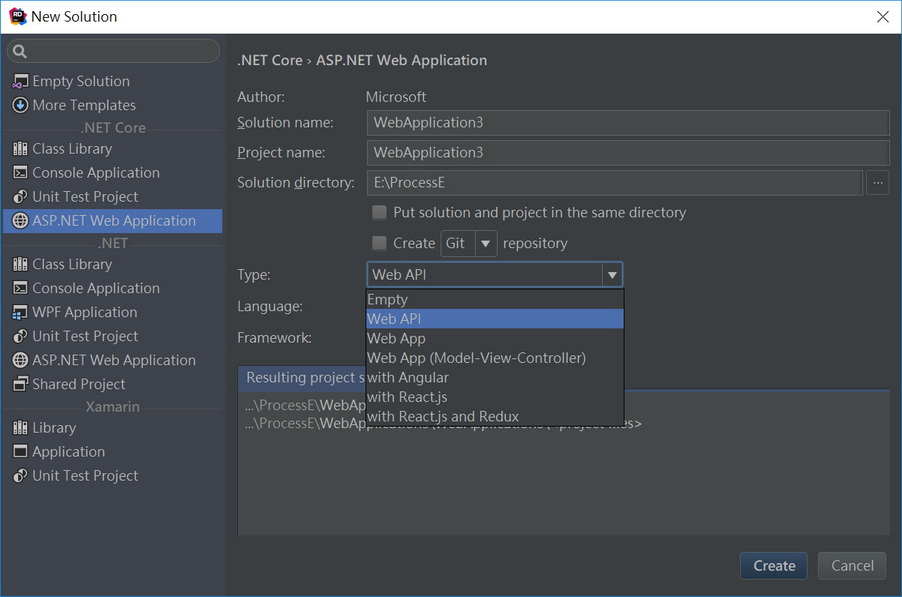Tick the Create Git repository checkbox
The height and width of the screenshot is (597, 902).
pyautogui.click(x=379, y=243)
